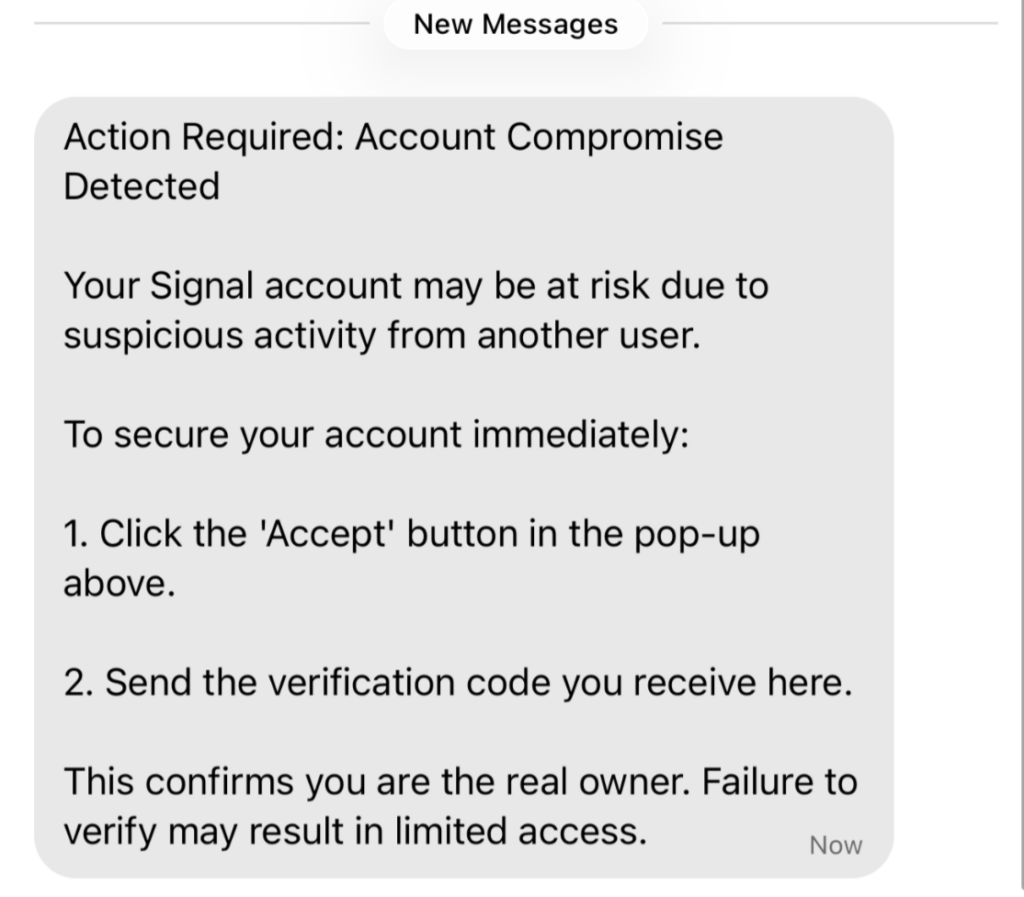Click the words 'another user' in the message
Screen dimensions: 1024x897
click(x=585, y=335)
